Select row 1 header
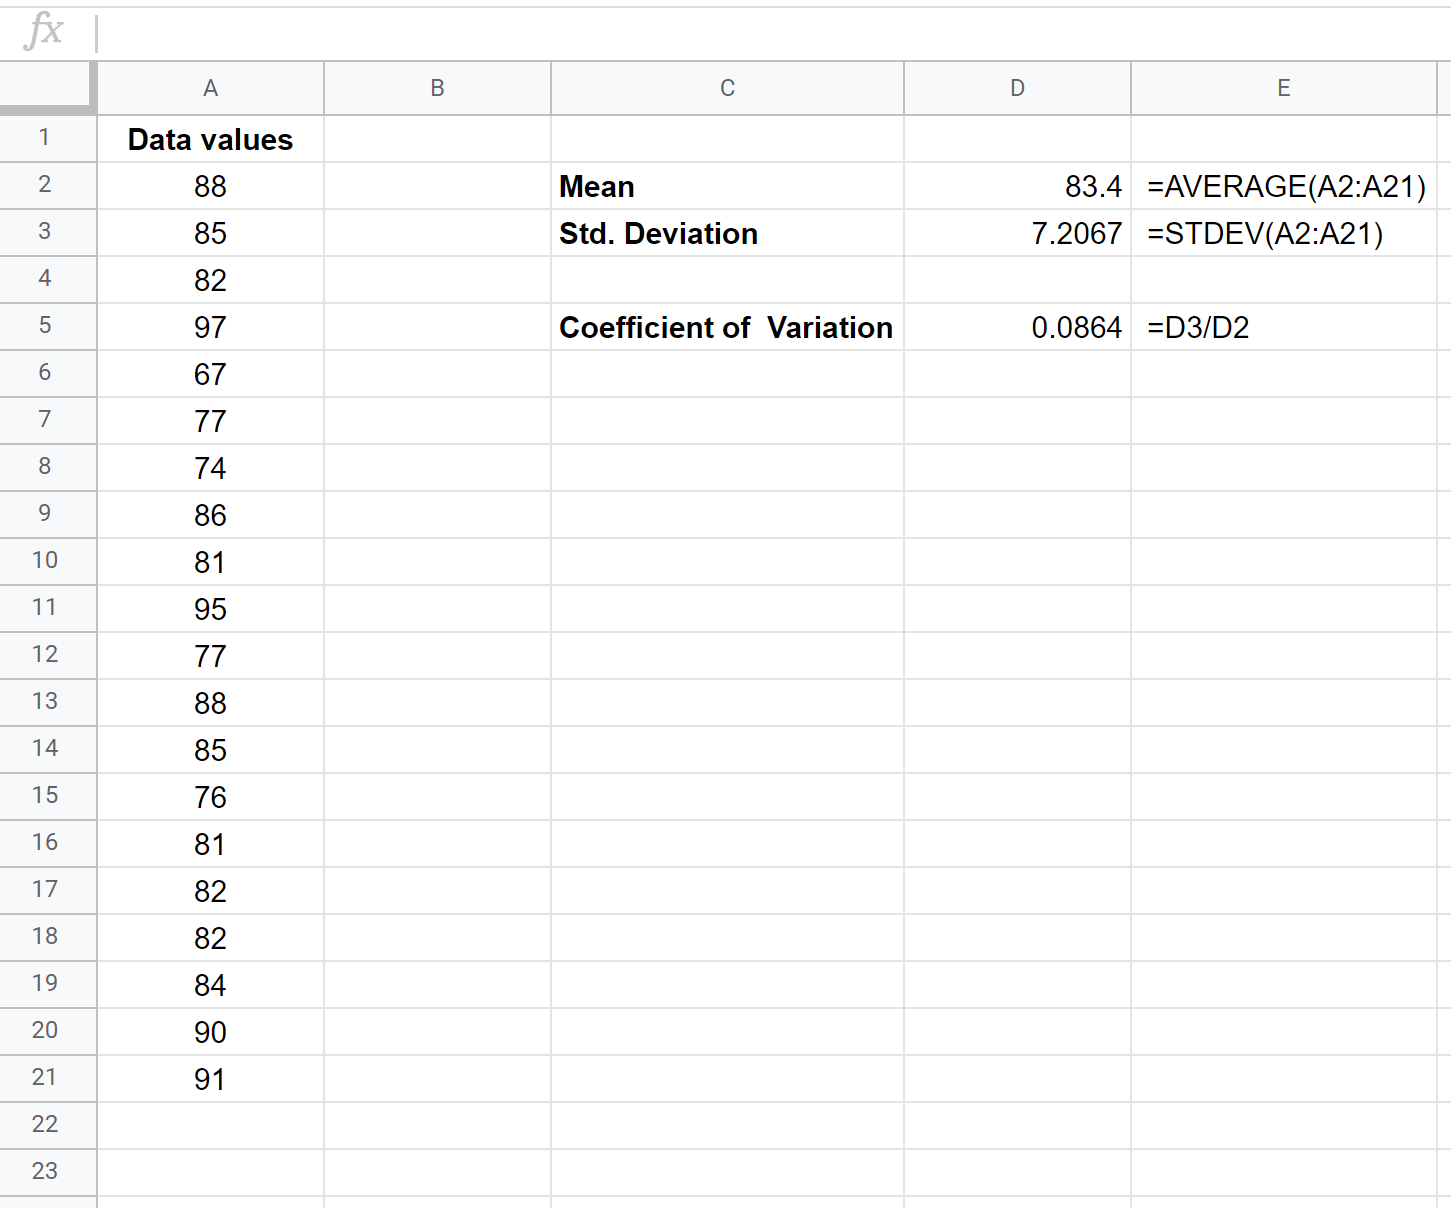 click(47, 138)
